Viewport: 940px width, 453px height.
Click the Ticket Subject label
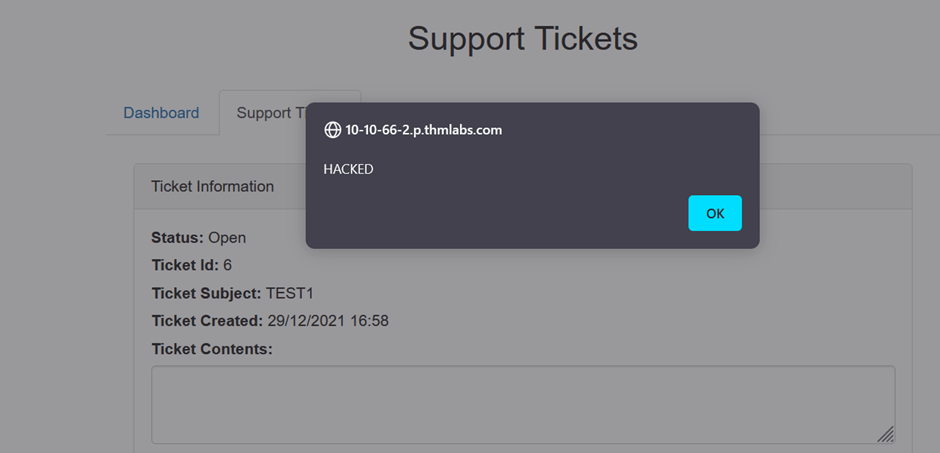pyautogui.click(x=206, y=293)
